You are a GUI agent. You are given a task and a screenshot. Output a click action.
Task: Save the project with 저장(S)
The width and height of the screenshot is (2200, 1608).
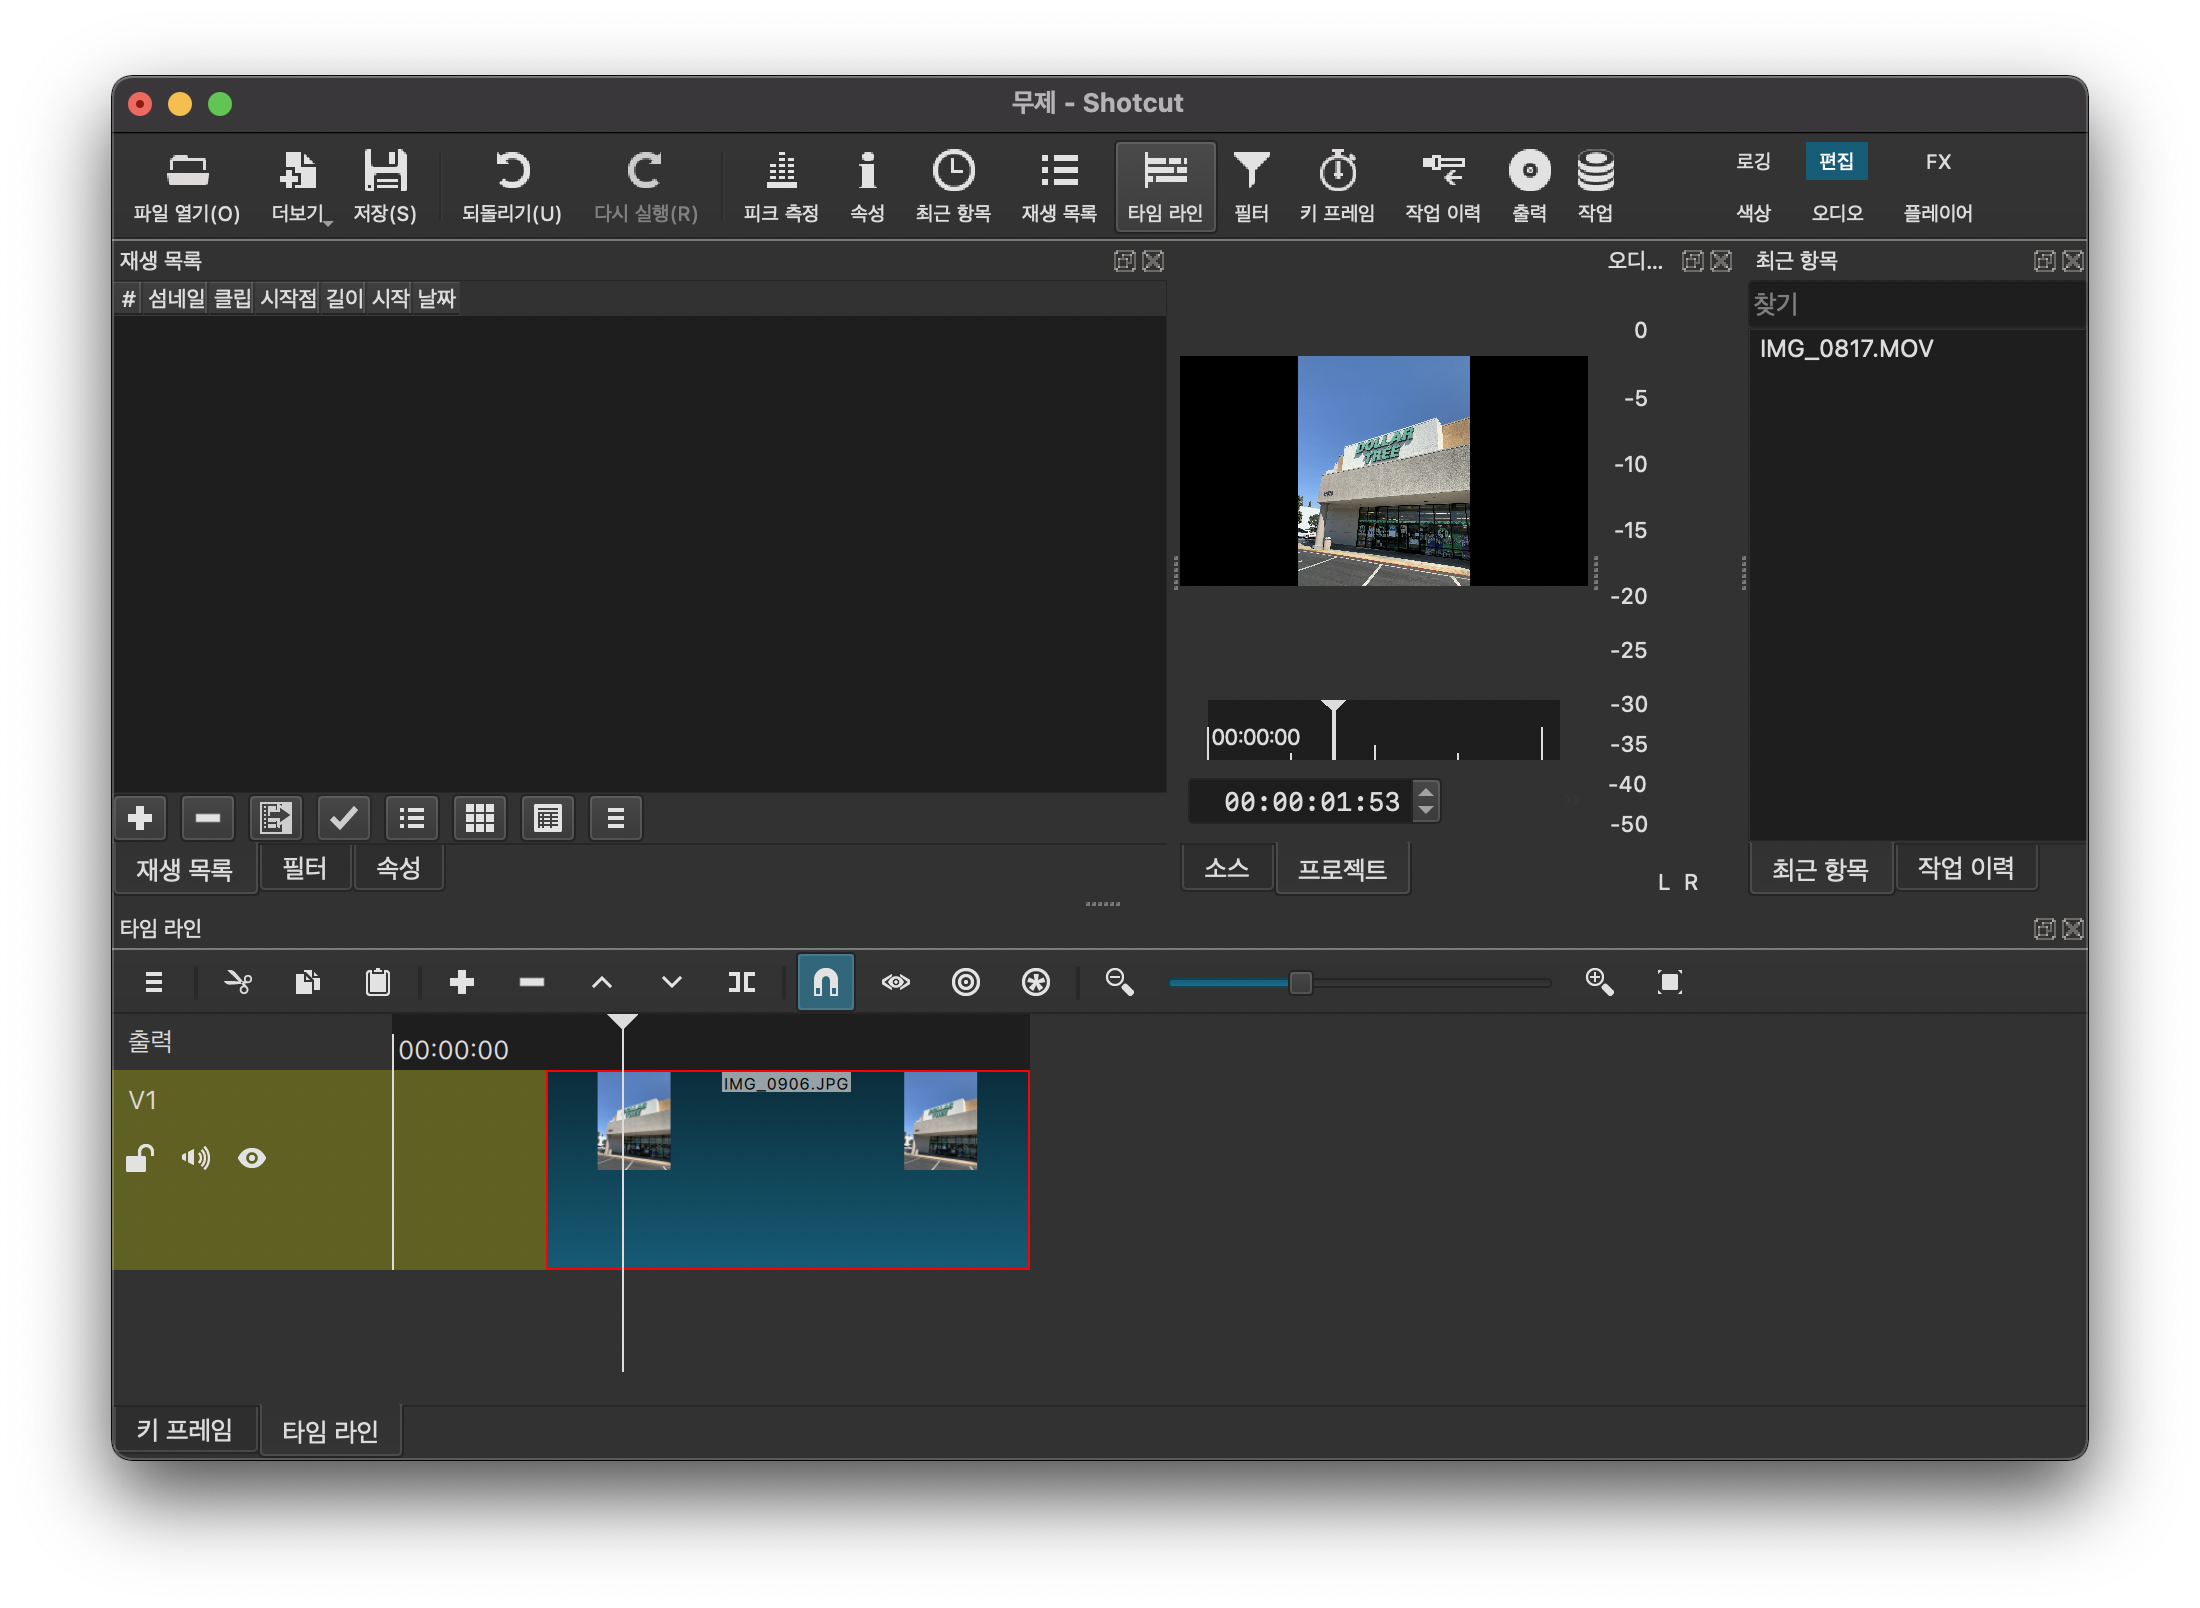pyautogui.click(x=385, y=187)
